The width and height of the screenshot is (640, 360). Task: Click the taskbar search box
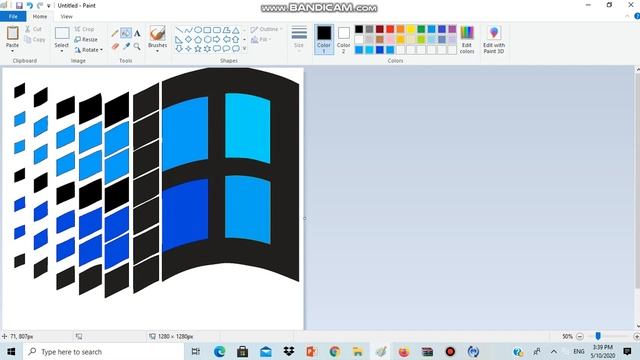(104, 351)
